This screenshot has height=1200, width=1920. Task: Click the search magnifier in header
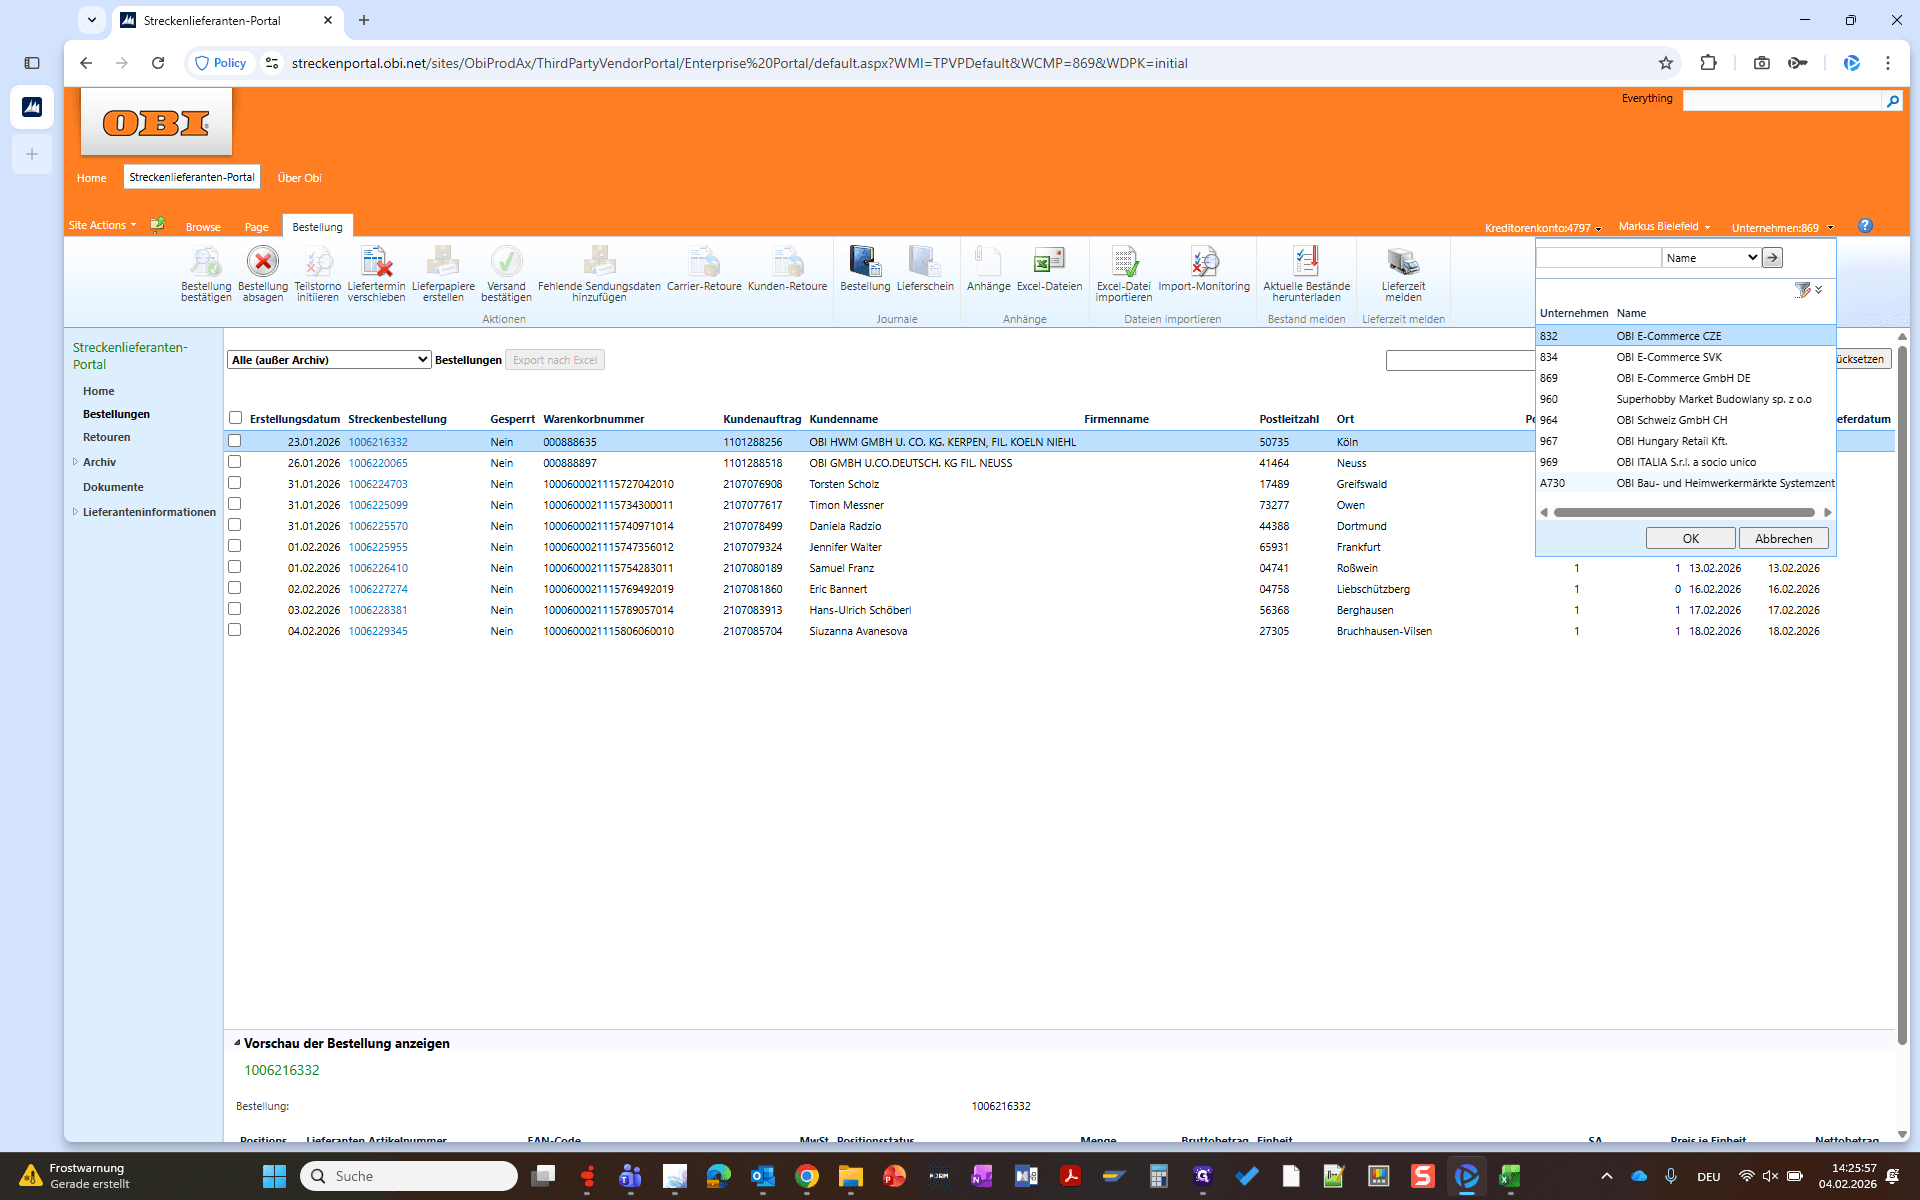[1892, 101]
